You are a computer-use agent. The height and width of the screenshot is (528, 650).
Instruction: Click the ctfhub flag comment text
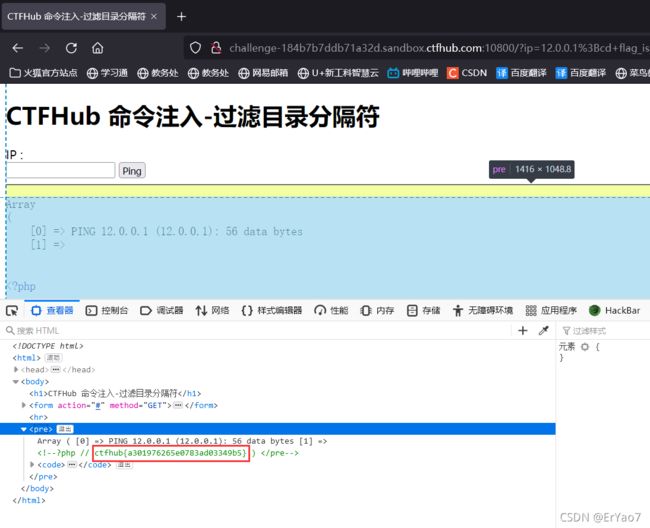171,453
